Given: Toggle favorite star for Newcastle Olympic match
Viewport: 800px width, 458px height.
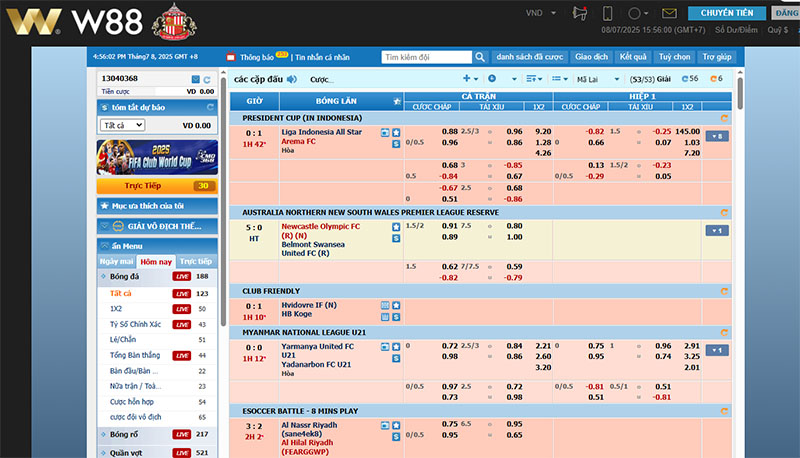Looking at the screenshot, I should pyautogui.click(x=396, y=227).
